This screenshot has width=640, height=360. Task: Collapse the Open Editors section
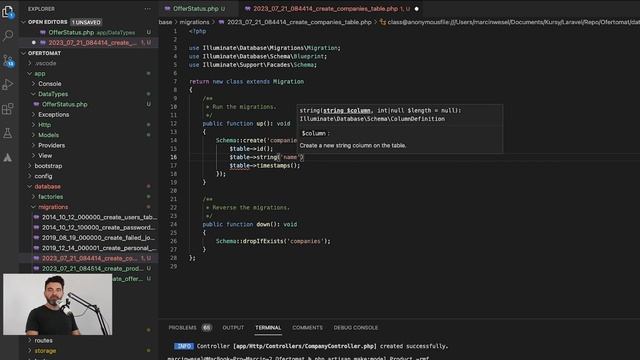point(24,22)
